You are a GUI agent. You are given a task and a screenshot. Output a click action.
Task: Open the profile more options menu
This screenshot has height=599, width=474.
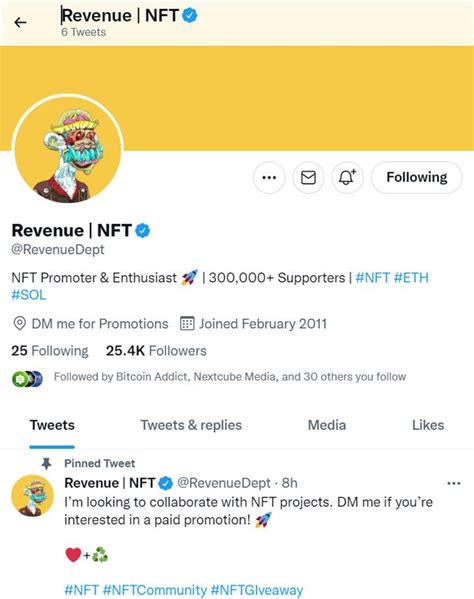tap(269, 177)
